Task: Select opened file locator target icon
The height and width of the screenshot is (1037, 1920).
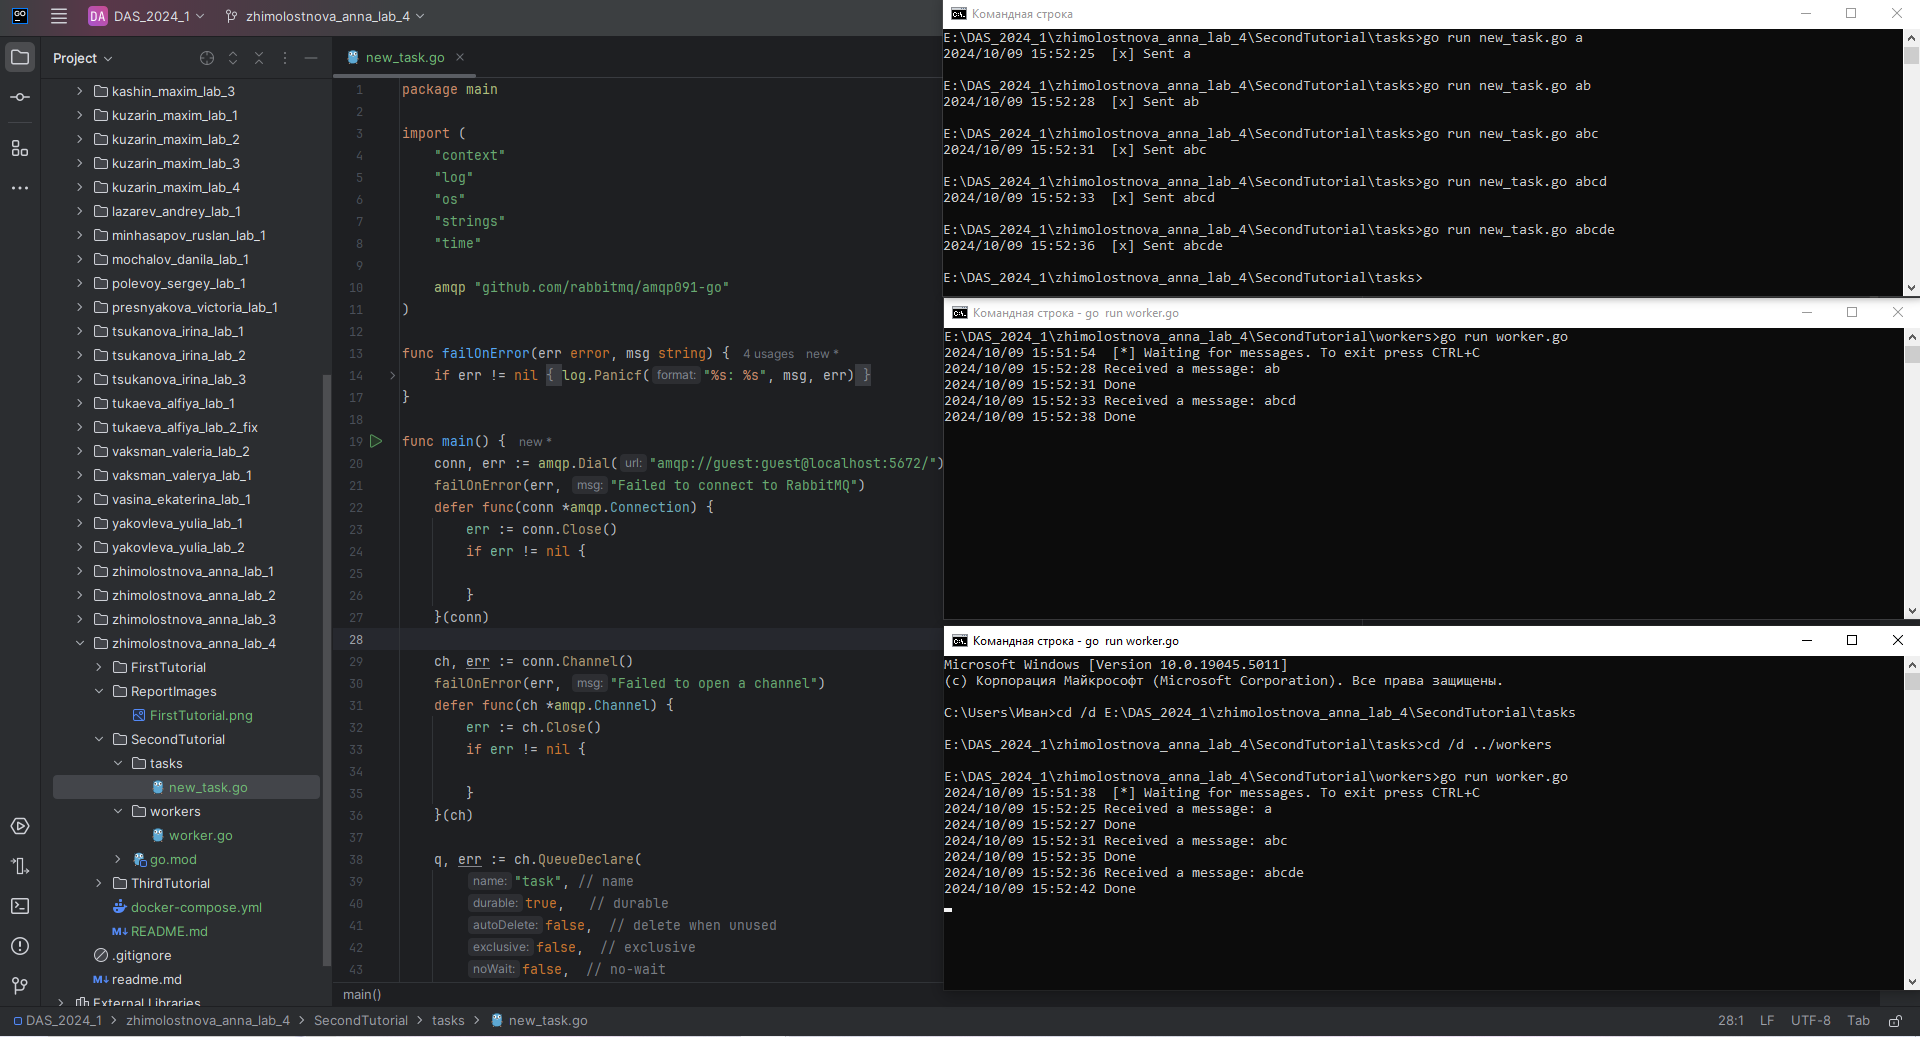Action: click(207, 58)
